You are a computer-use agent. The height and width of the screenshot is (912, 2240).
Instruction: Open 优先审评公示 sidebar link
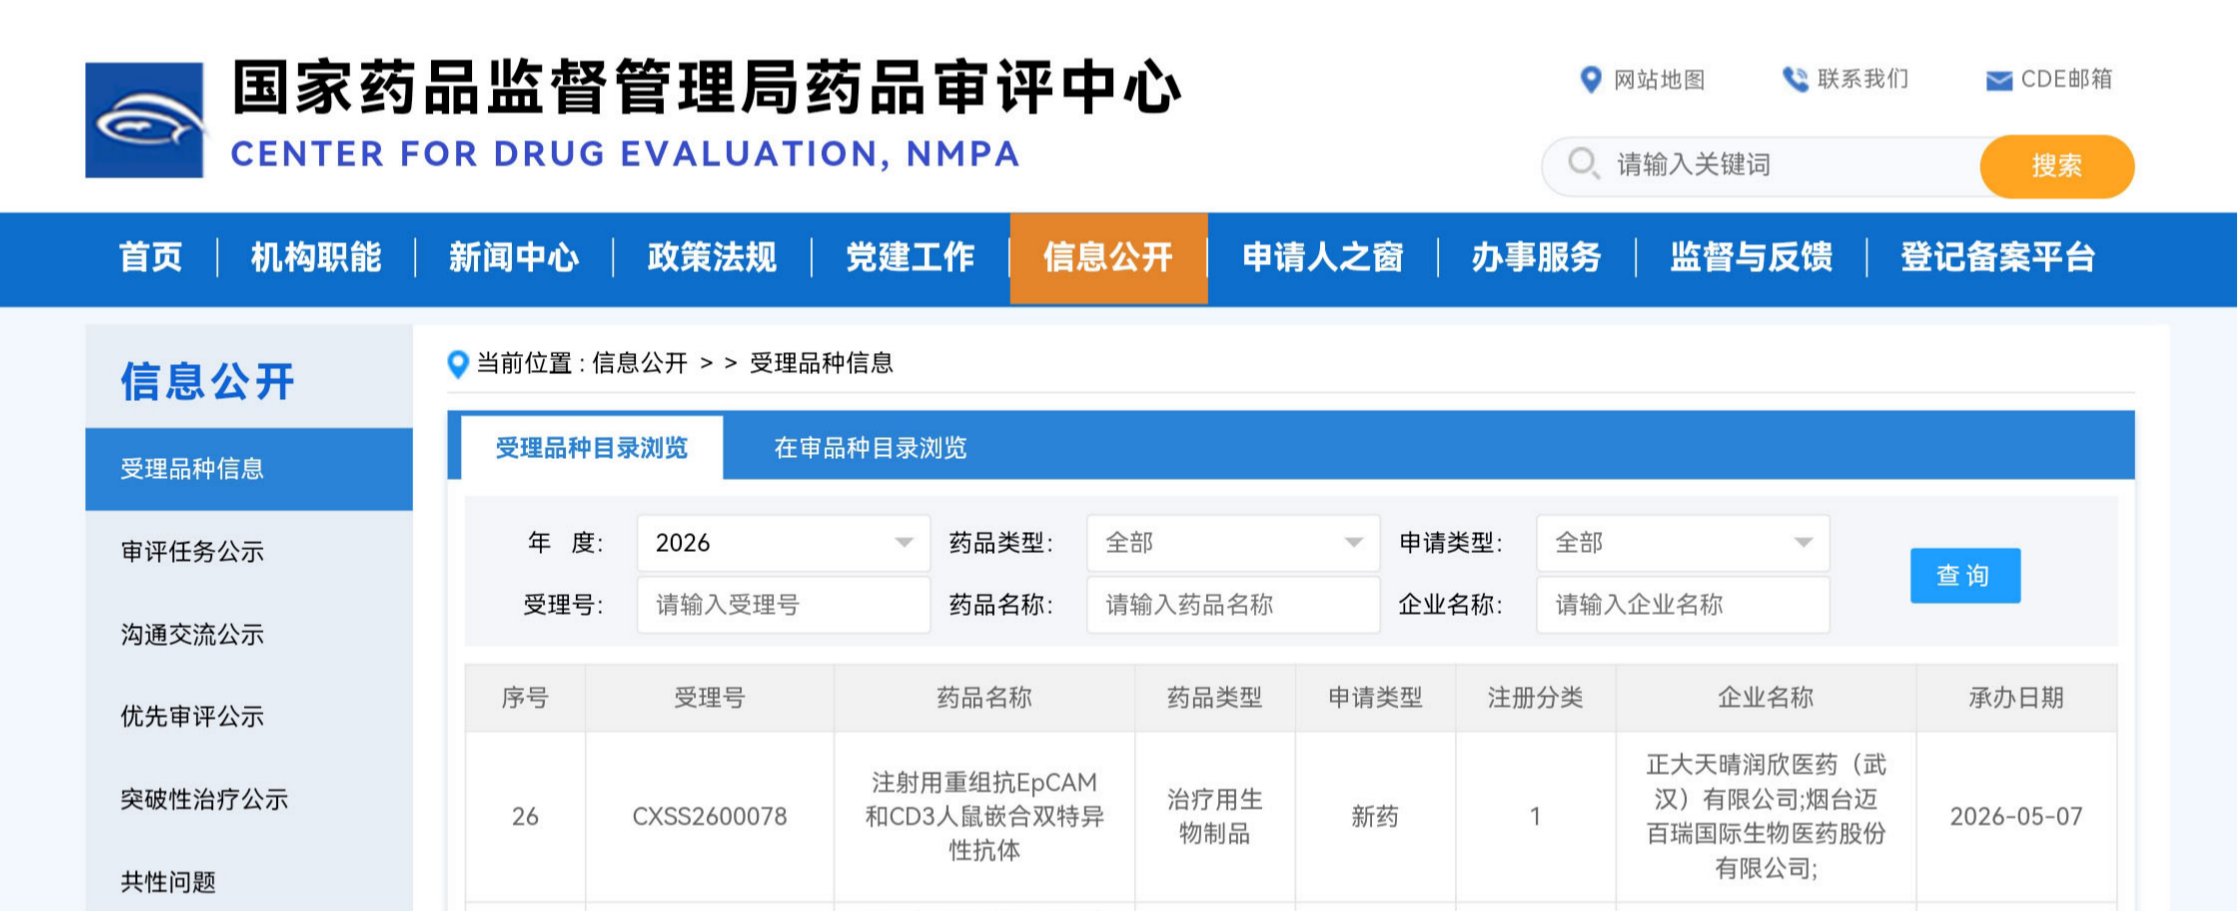192,717
